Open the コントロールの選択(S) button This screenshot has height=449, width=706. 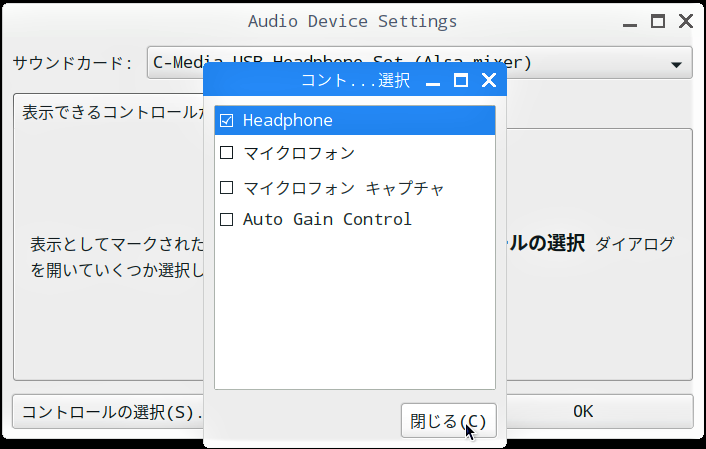108,412
